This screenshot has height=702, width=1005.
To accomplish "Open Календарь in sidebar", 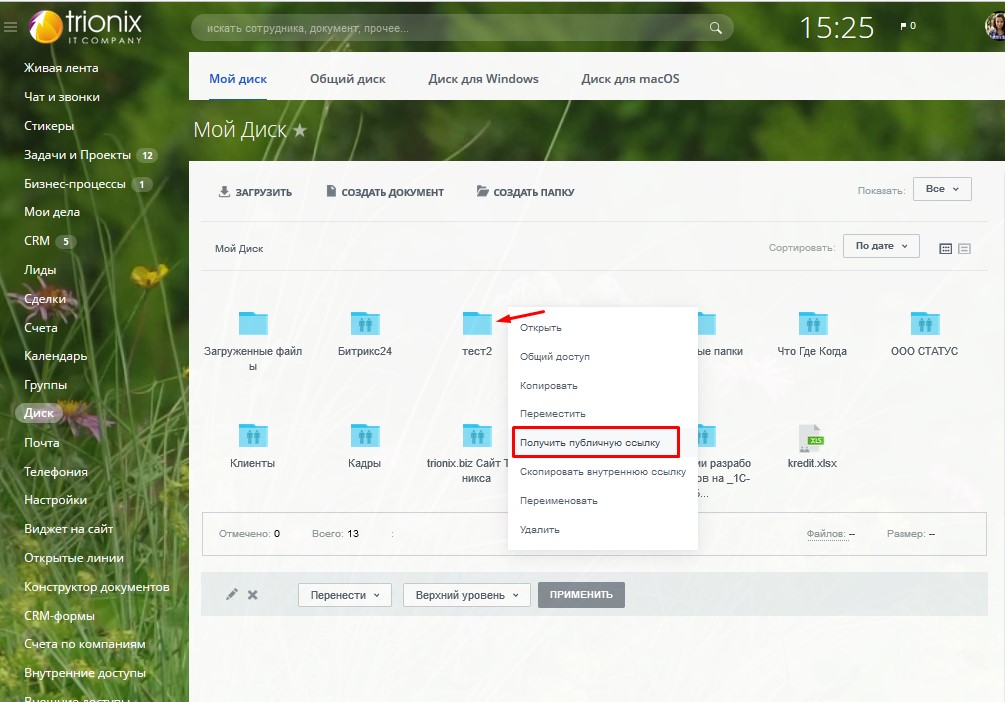I will tap(55, 356).
